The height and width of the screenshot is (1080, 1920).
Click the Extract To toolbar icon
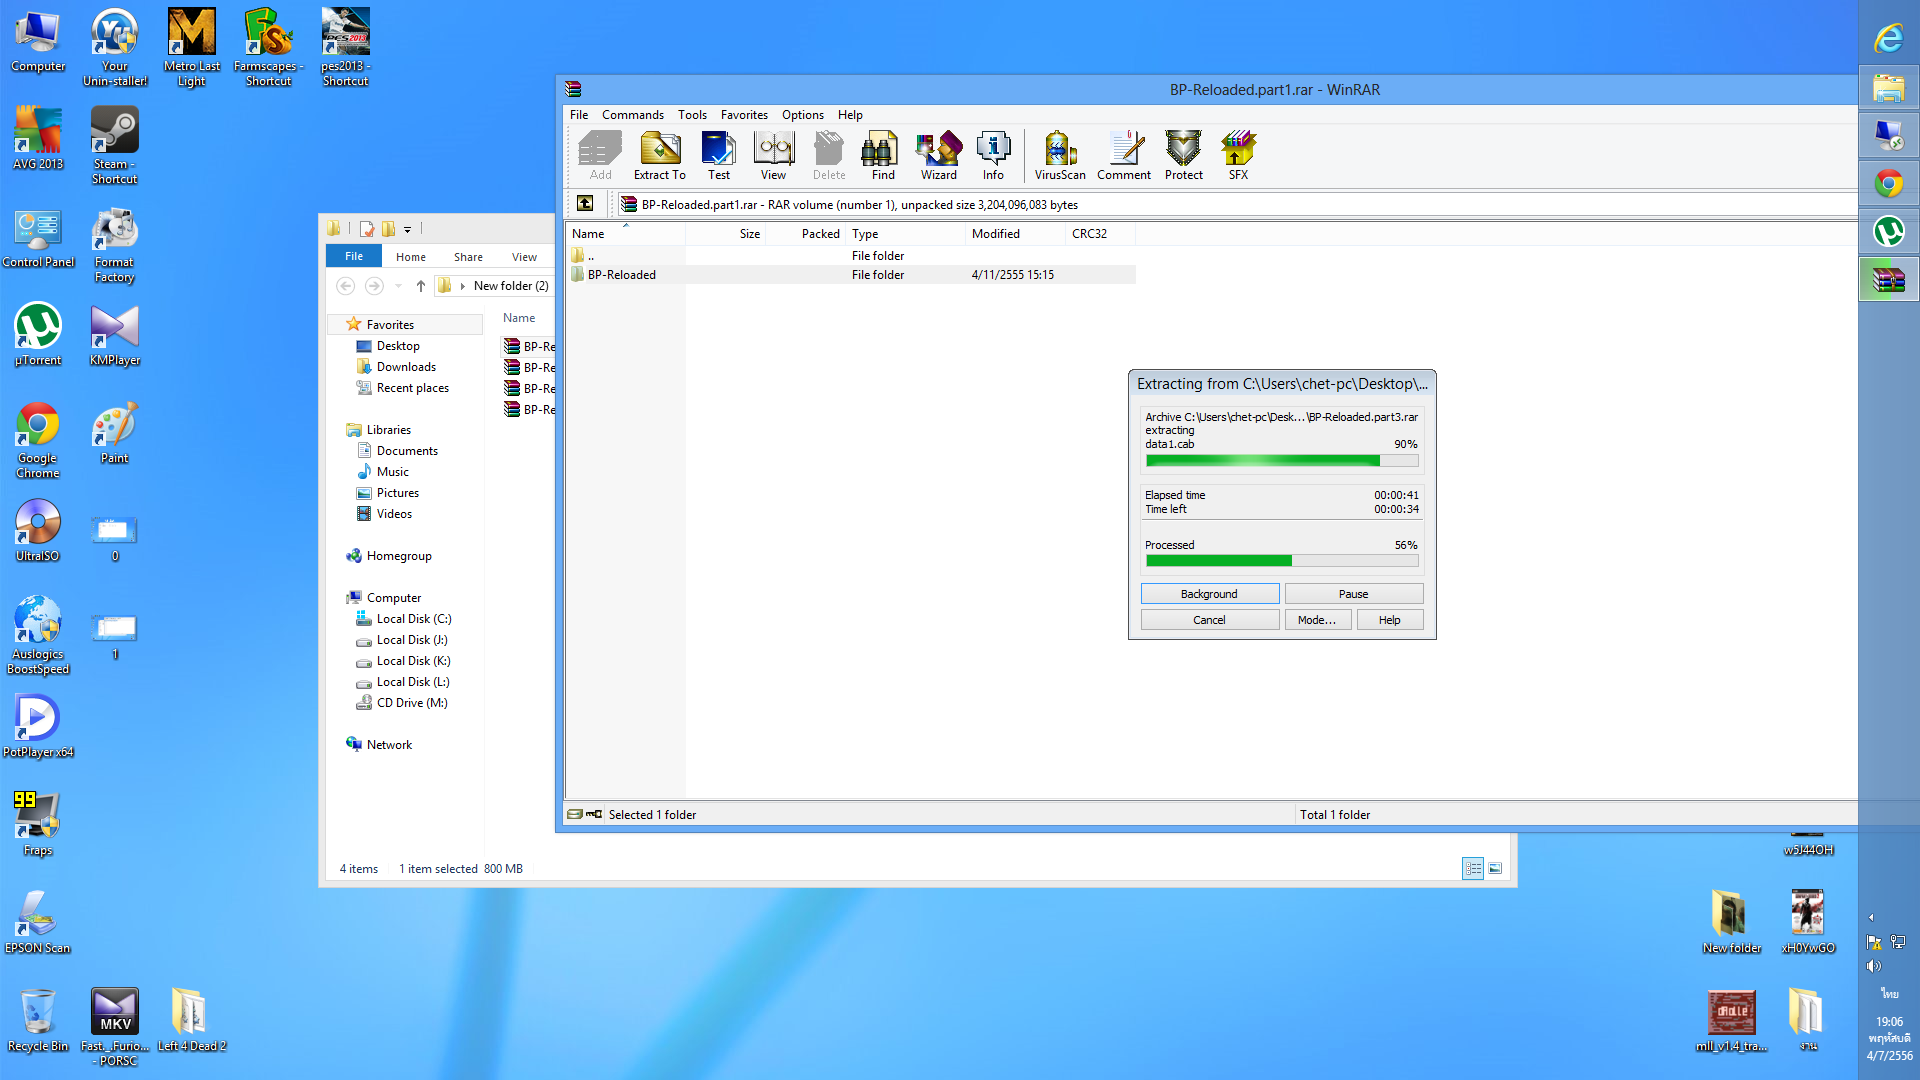pyautogui.click(x=659, y=155)
